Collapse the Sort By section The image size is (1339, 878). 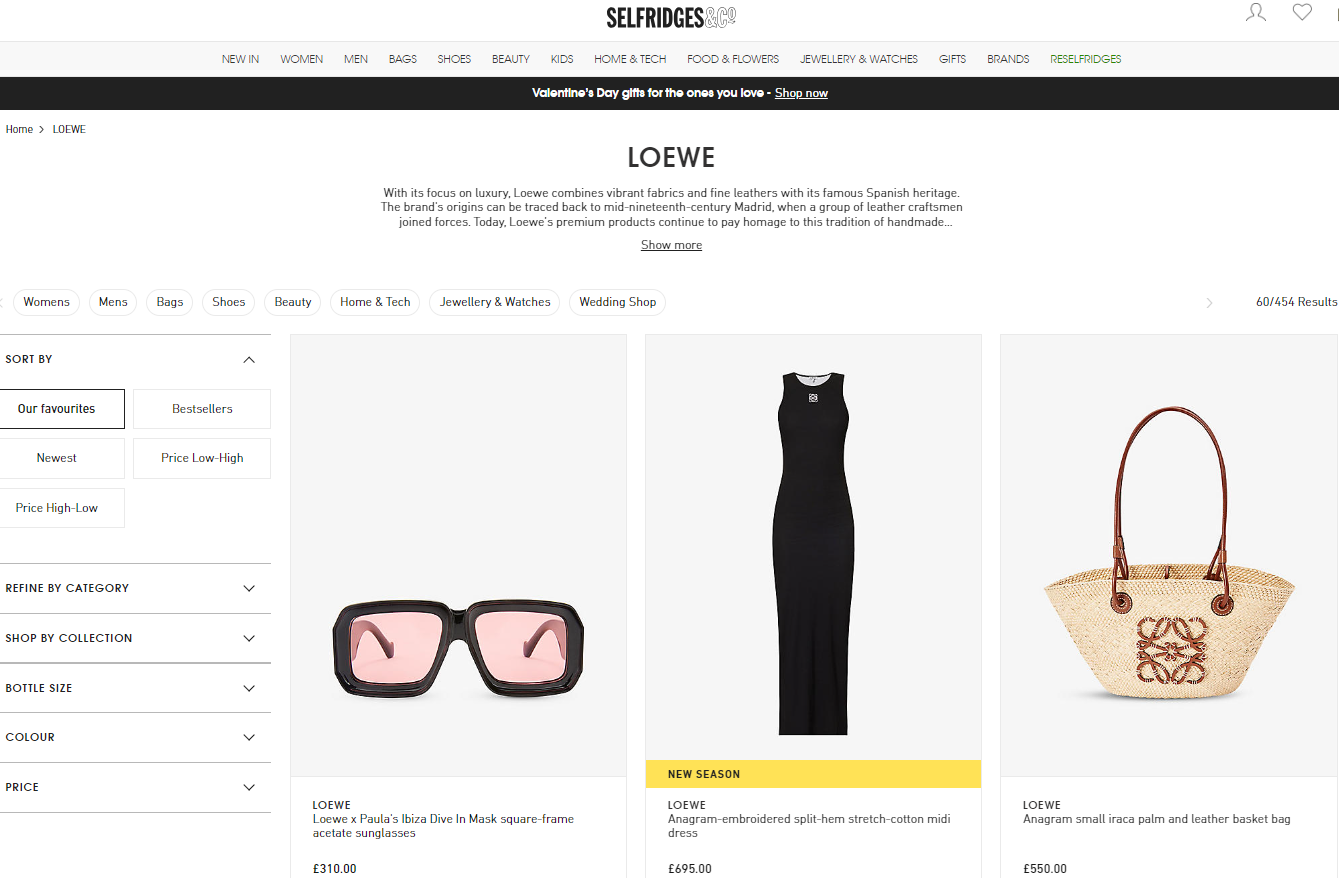pos(135,359)
